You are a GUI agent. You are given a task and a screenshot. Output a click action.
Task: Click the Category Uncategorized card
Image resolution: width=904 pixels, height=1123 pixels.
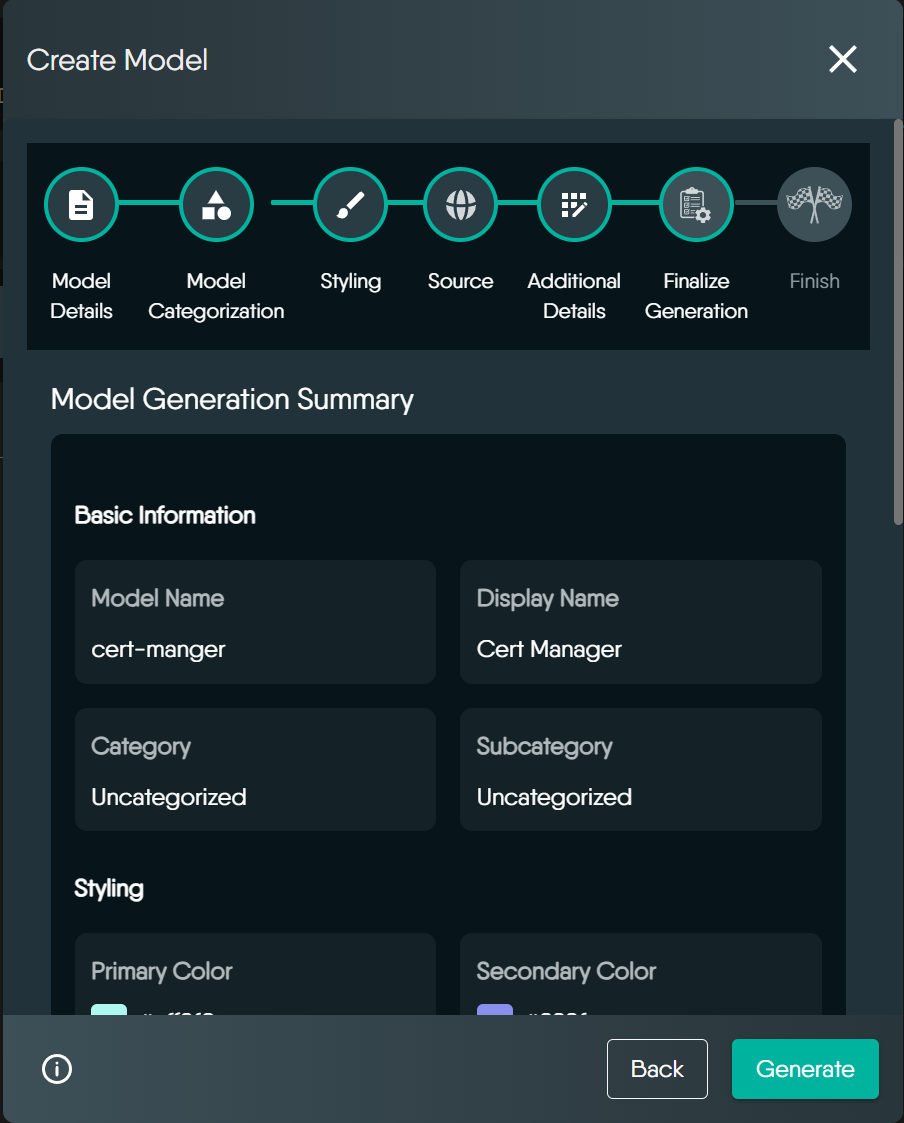pyautogui.click(x=255, y=770)
